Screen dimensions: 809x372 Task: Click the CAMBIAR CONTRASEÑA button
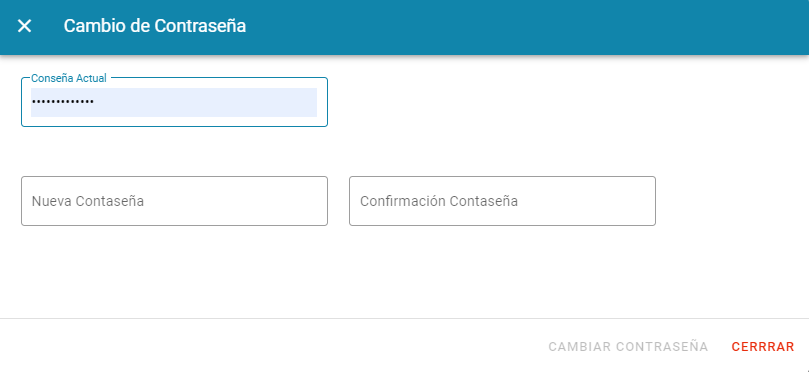(x=628, y=347)
